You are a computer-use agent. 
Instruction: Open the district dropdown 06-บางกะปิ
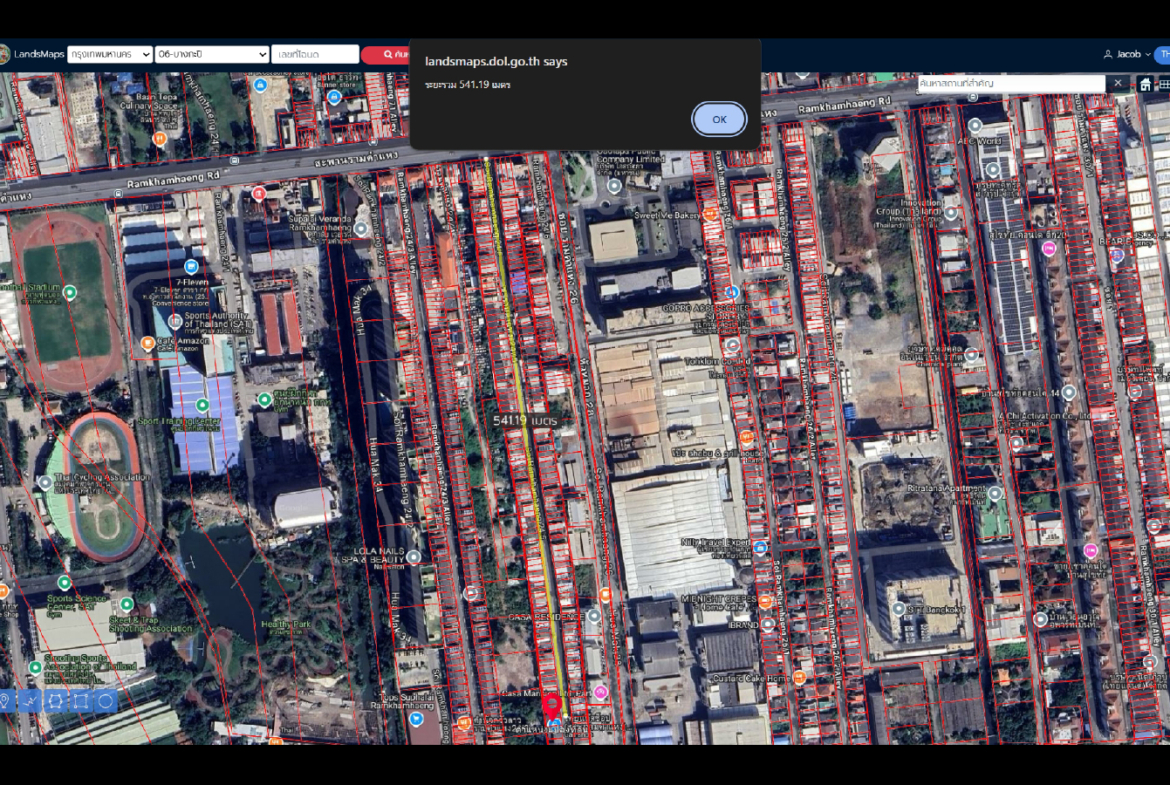point(212,54)
